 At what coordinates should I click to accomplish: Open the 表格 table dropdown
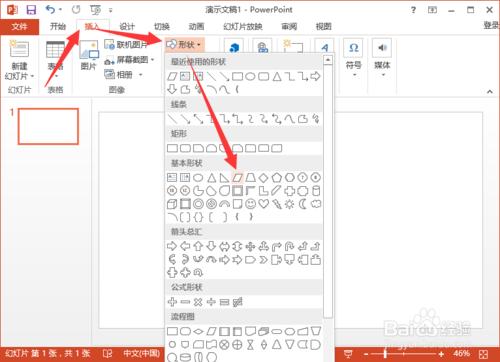[x=55, y=60]
